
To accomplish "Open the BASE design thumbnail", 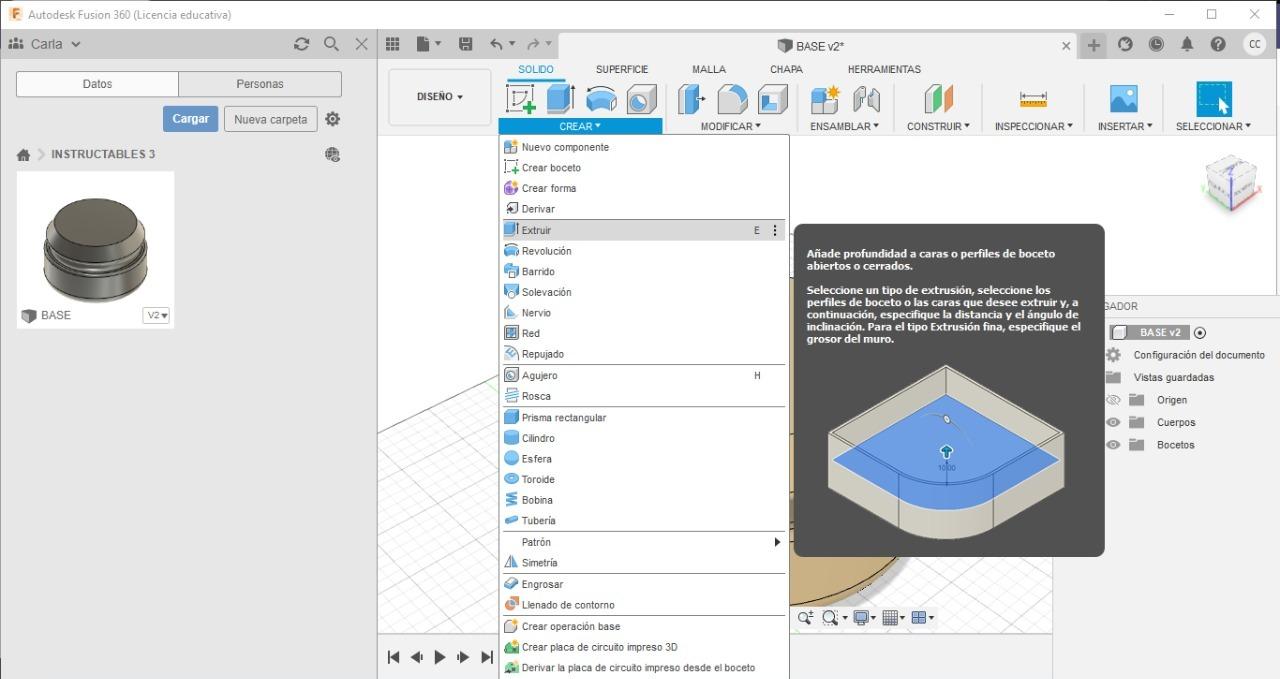I will click(x=95, y=250).
